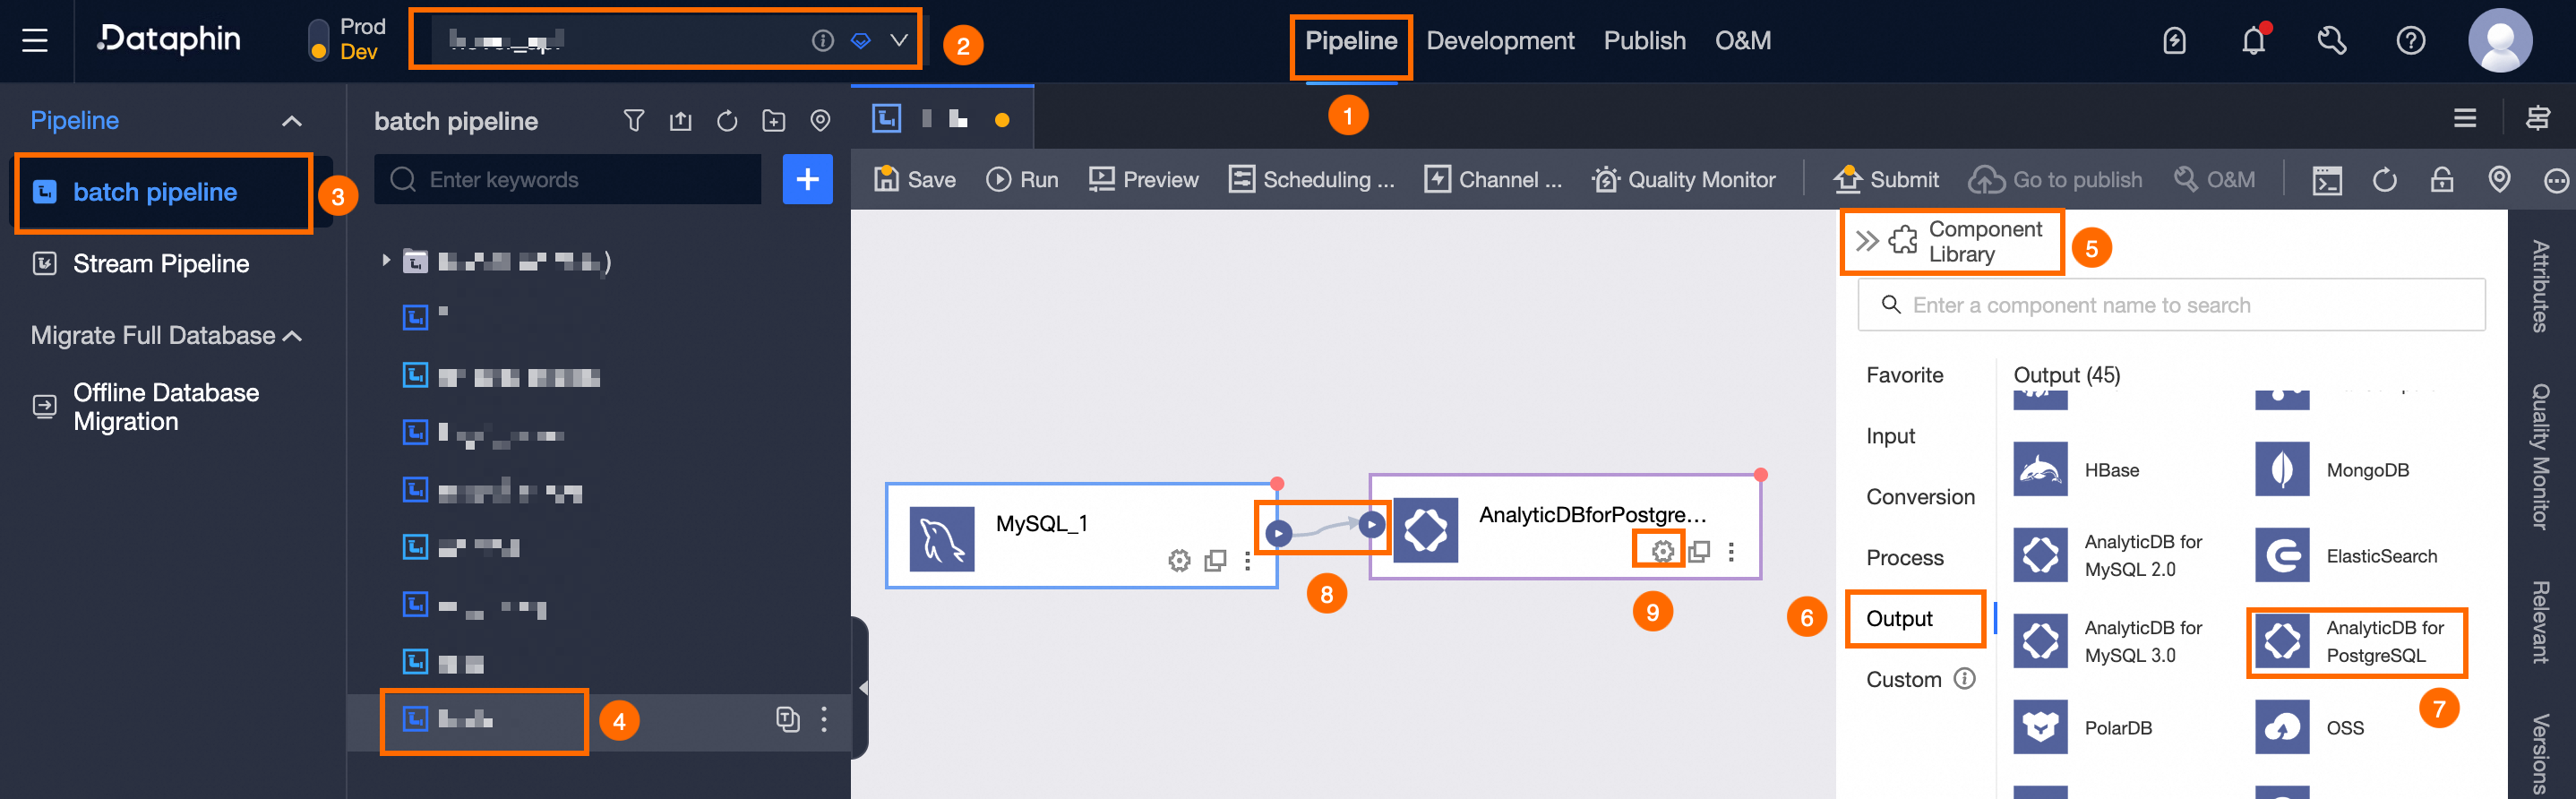
Task: Open the wrench tools icon
Action: point(2331,41)
